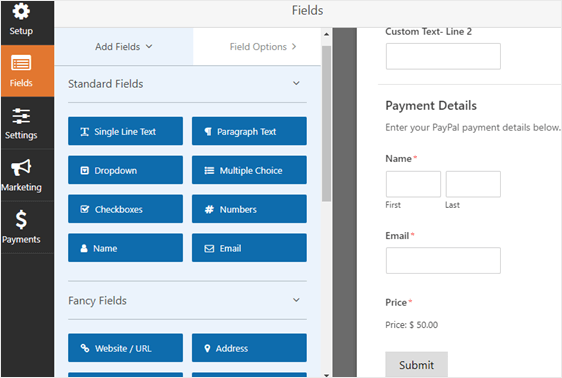Add a Dropdown field
Screen dimensions: 562x378
(x=125, y=170)
